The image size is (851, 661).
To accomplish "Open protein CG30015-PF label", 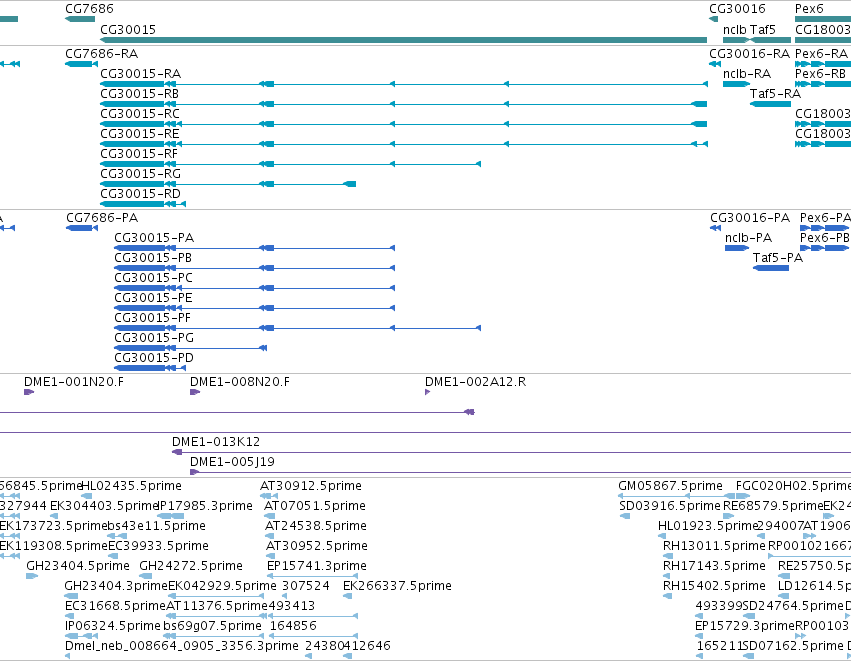I will 153,319.
